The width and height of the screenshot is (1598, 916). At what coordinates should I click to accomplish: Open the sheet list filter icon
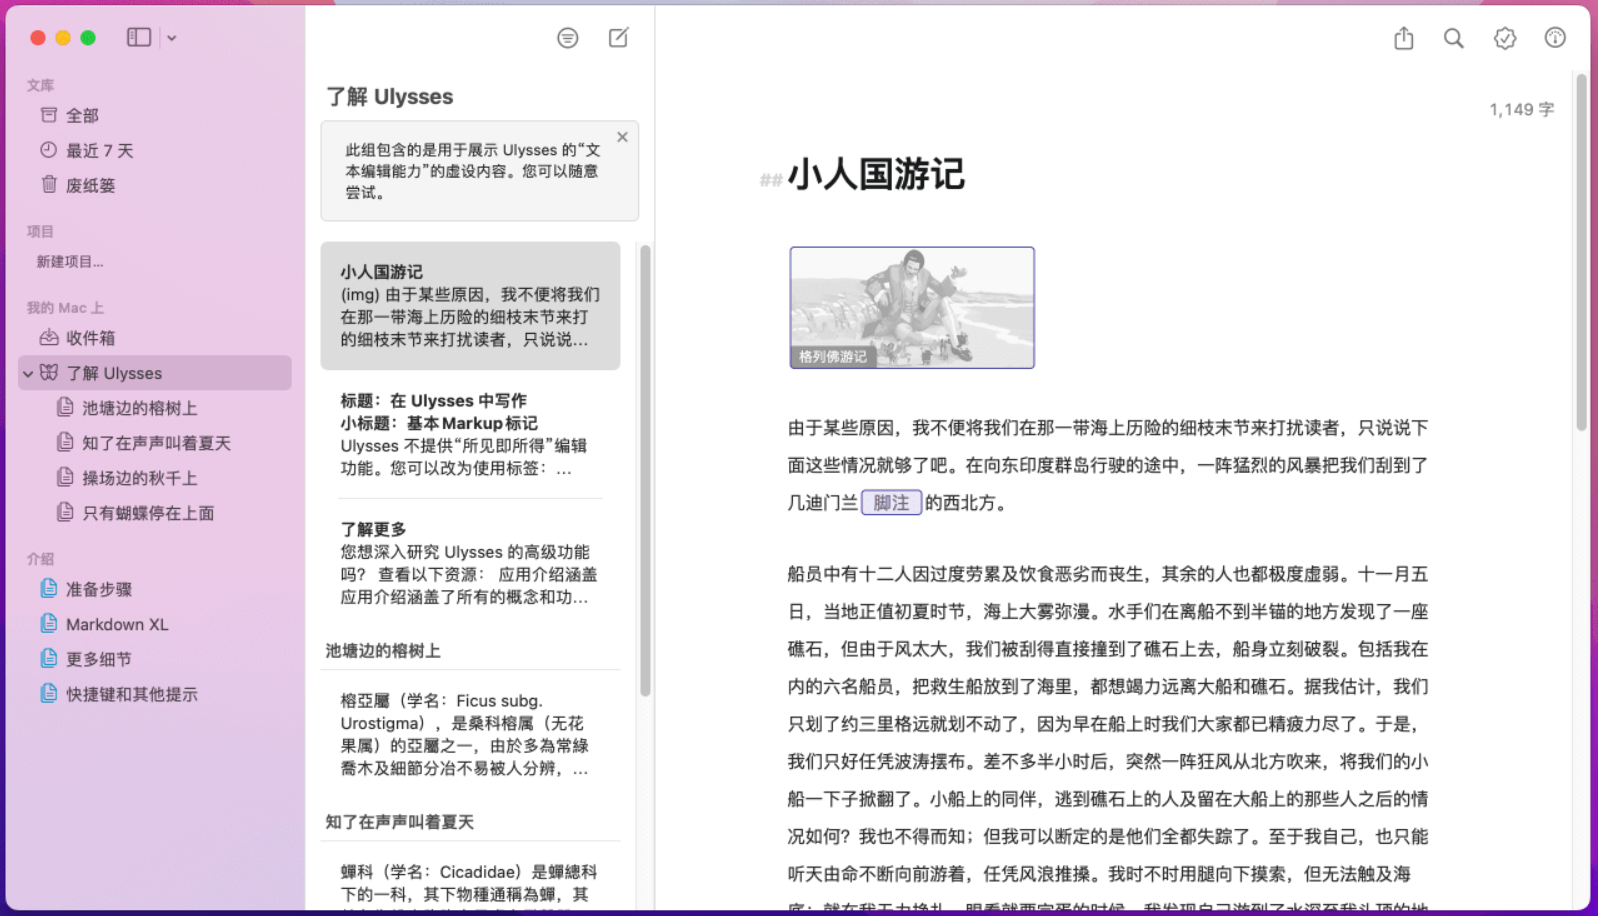point(568,38)
